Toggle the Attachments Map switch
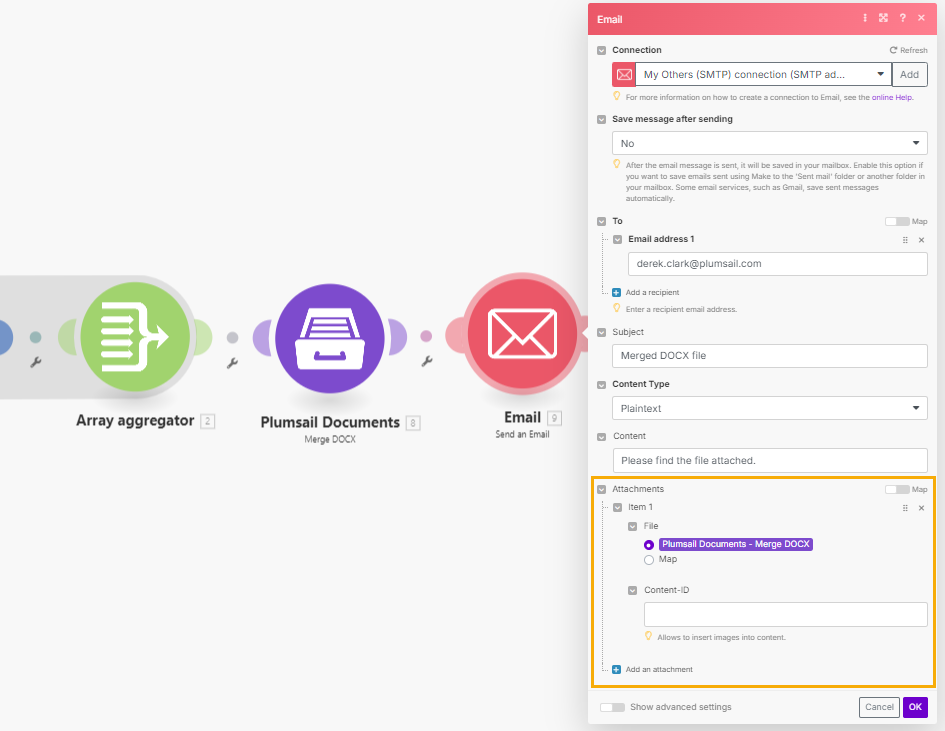 point(897,489)
